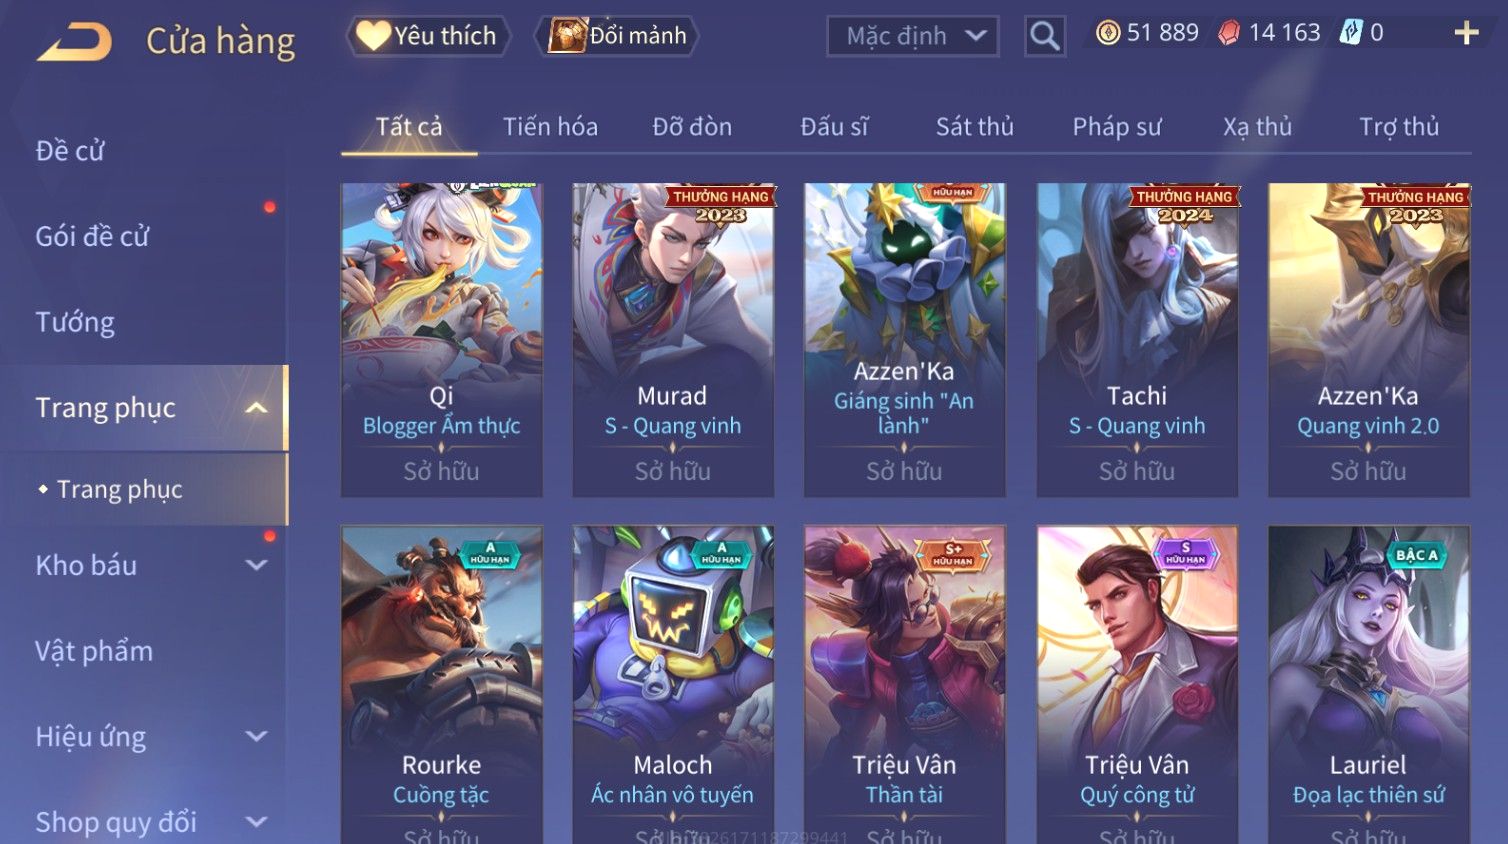The image size is (1508, 844).
Task: Open search with the magnifier icon
Action: point(1045,36)
